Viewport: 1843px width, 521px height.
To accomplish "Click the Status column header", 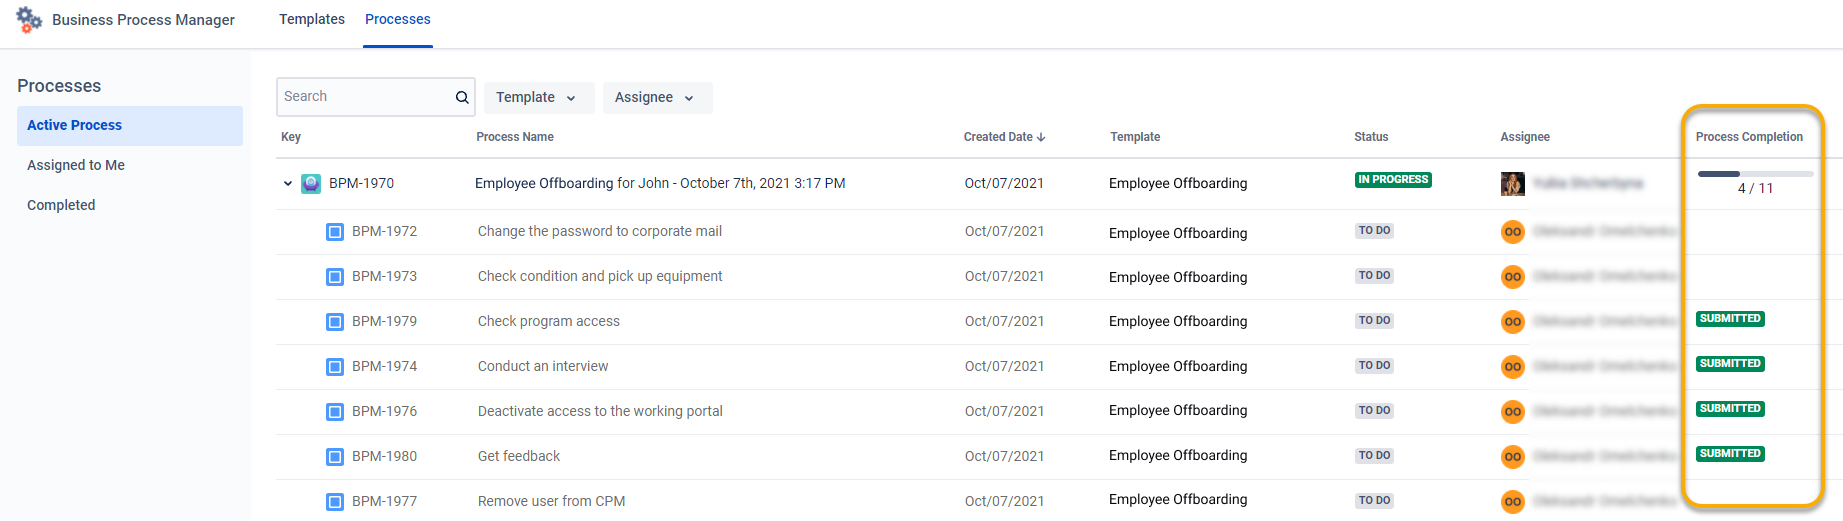I will click(x=1371, y=137).
